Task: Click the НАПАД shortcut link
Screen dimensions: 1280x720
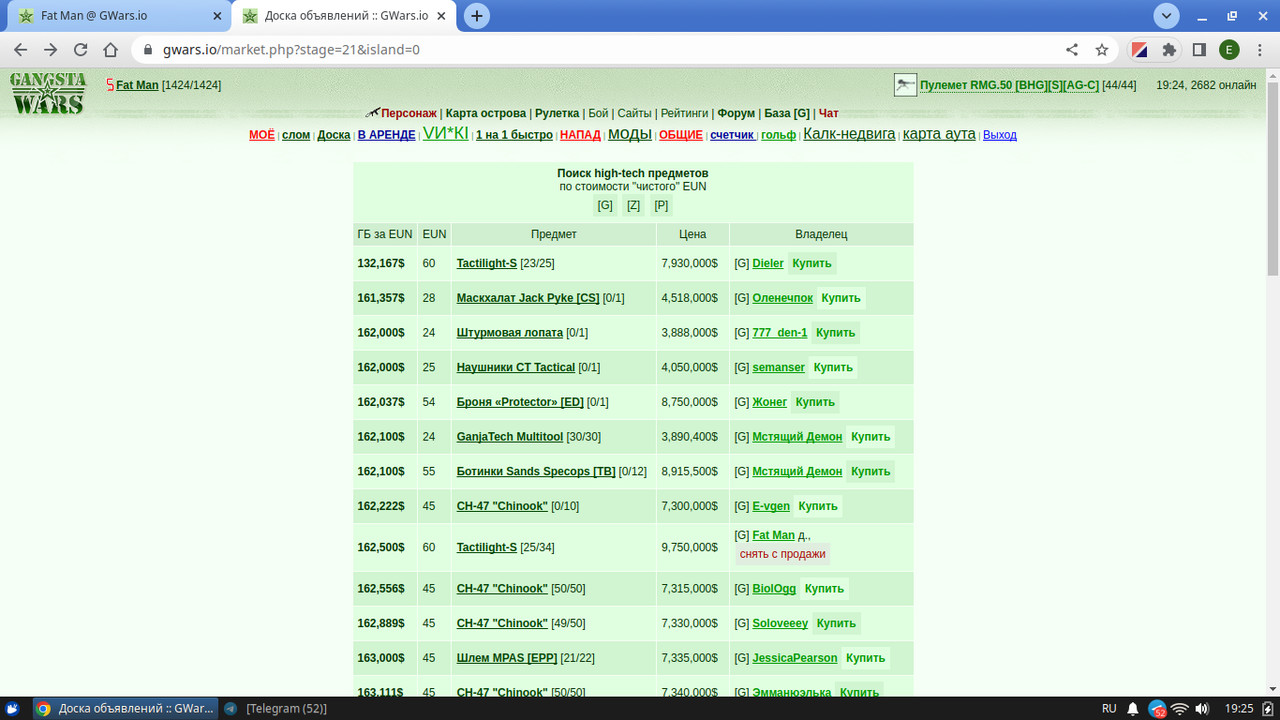Action: 580,135
